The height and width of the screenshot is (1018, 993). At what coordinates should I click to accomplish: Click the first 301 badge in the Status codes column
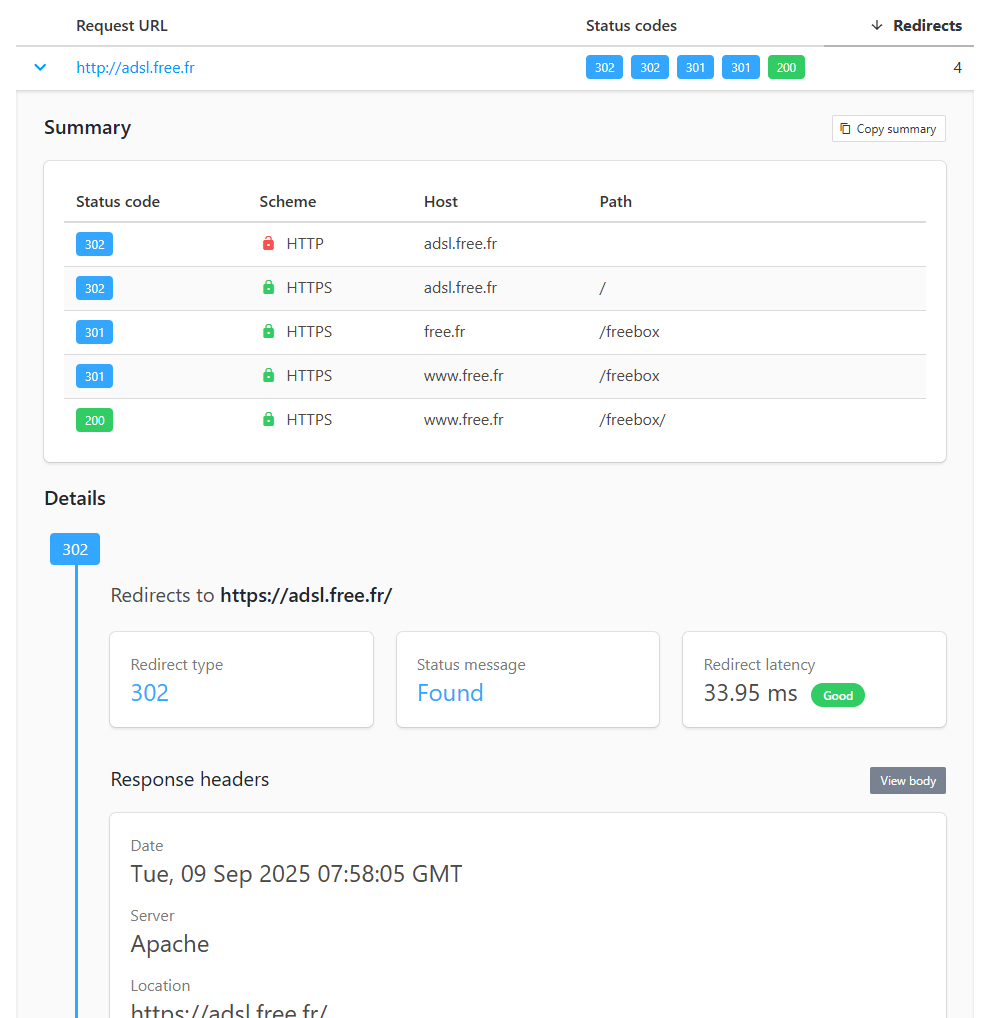pyautogui.click(x=695, y=68)
